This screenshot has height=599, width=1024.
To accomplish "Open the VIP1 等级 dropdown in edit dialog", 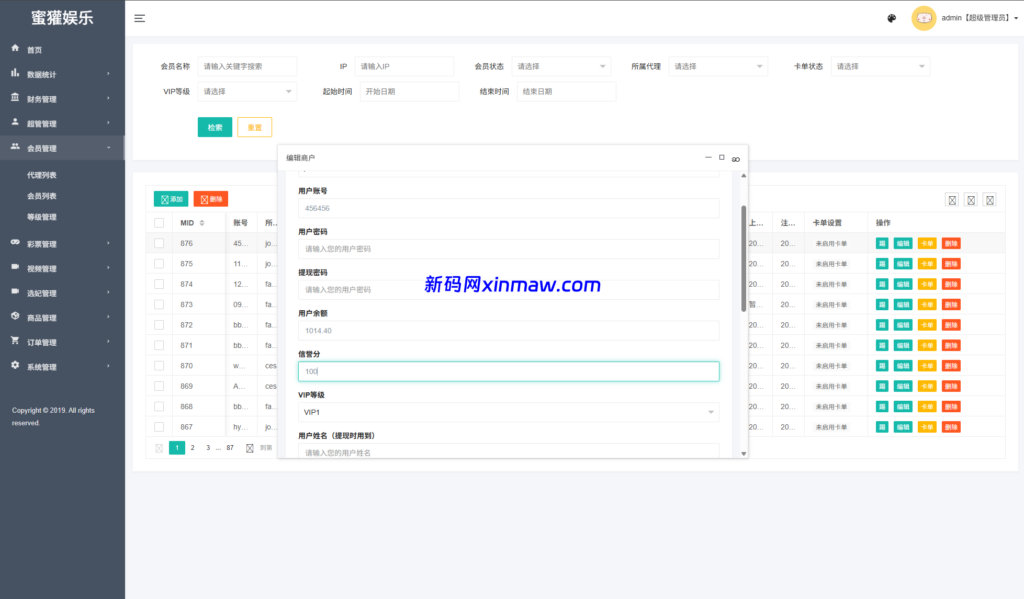I will [x=509, y=411].
